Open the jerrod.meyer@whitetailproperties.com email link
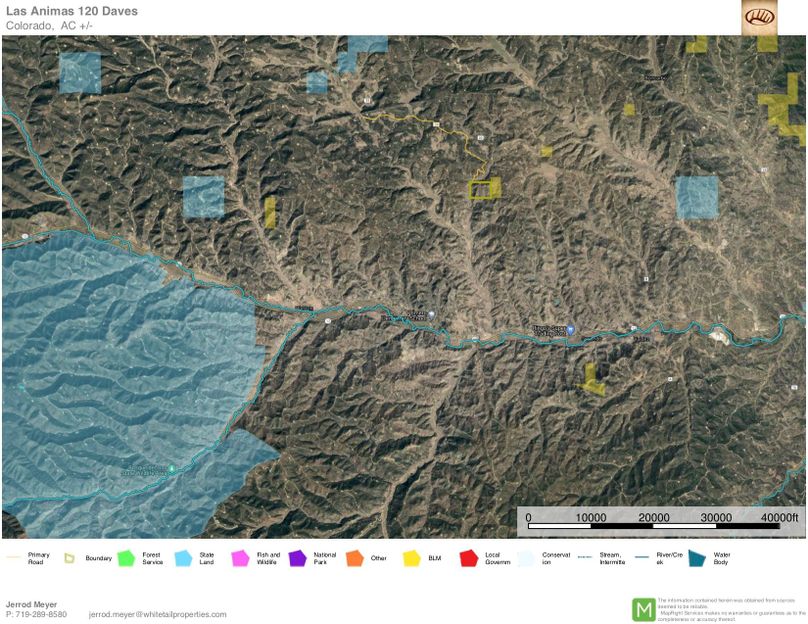The image size is (808, 624). click(x=157, y=614)
